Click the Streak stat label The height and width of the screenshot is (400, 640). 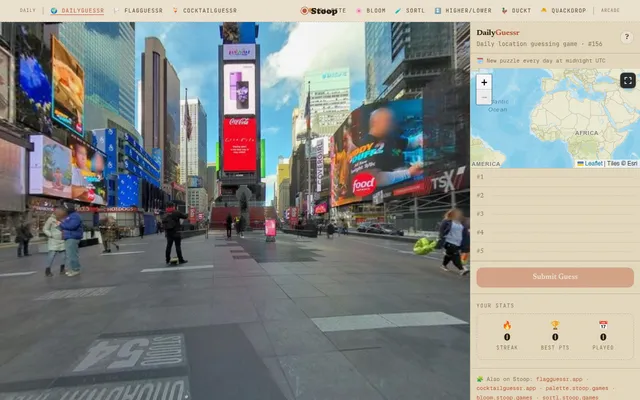point(507,347)
